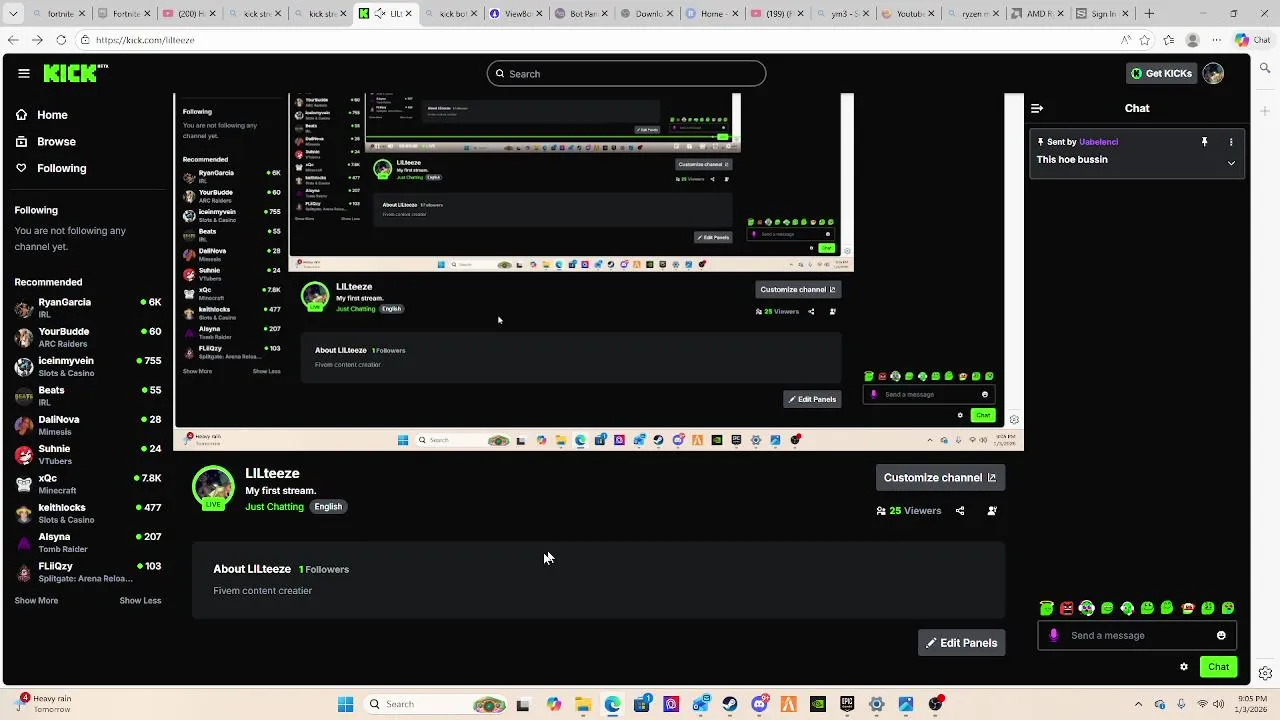Open YourBudde recommended channel
The height and width of the screenshot is (720, 1280).
(87, 337)
